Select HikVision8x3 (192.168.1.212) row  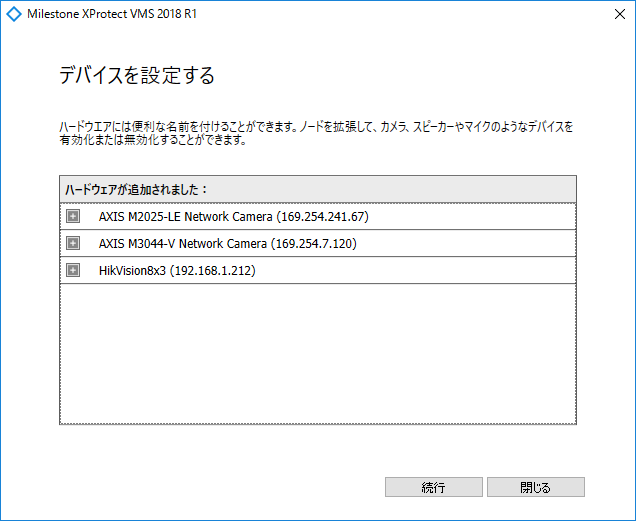pyautogui.click(x=318, y=270)
